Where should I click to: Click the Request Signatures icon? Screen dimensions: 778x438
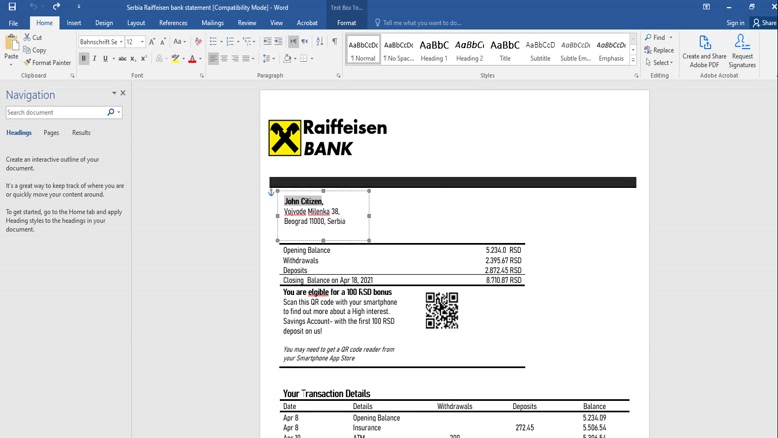click(742, 51)
